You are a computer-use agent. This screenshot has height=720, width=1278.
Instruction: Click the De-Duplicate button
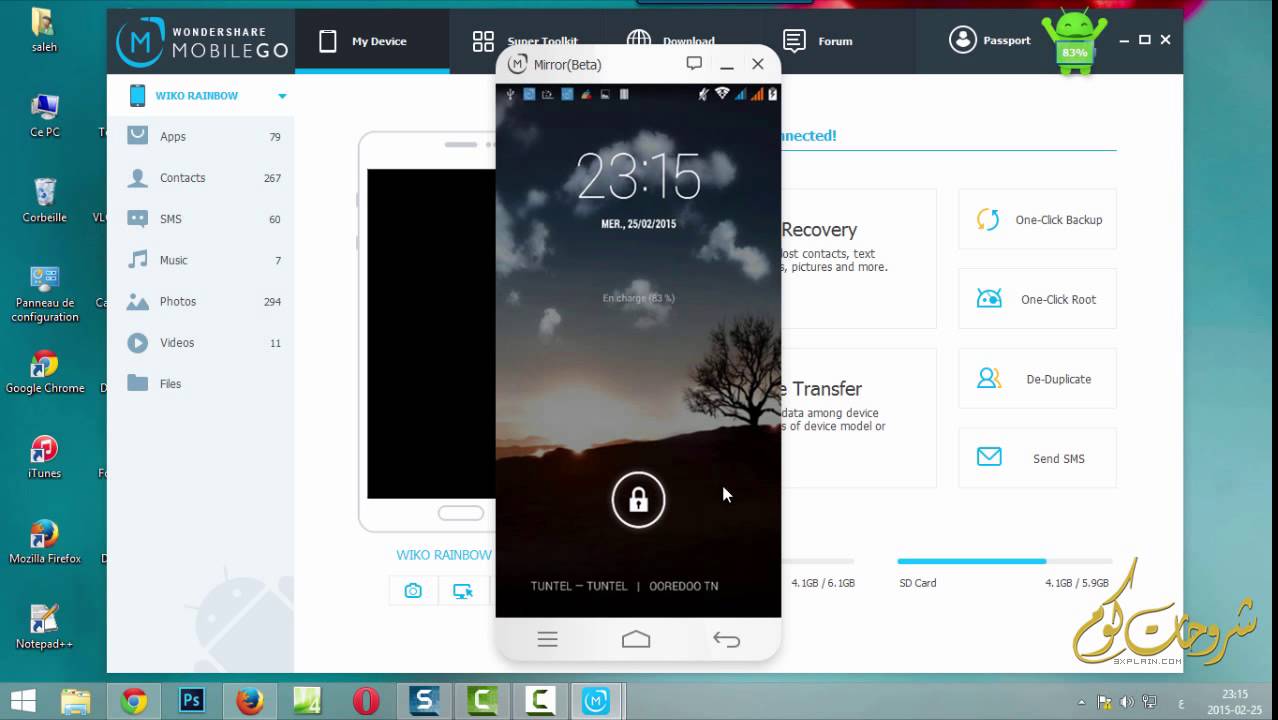tap(1037, 379)
